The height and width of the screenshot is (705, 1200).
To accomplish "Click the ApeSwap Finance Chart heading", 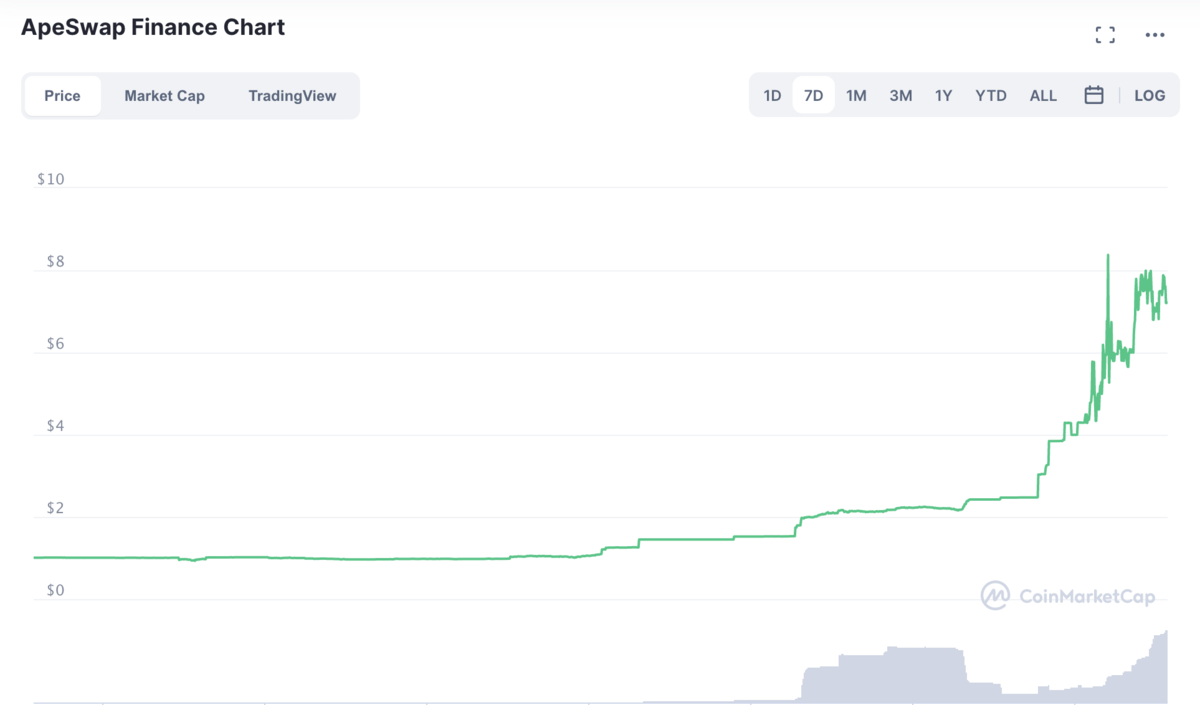I will 153,28.
